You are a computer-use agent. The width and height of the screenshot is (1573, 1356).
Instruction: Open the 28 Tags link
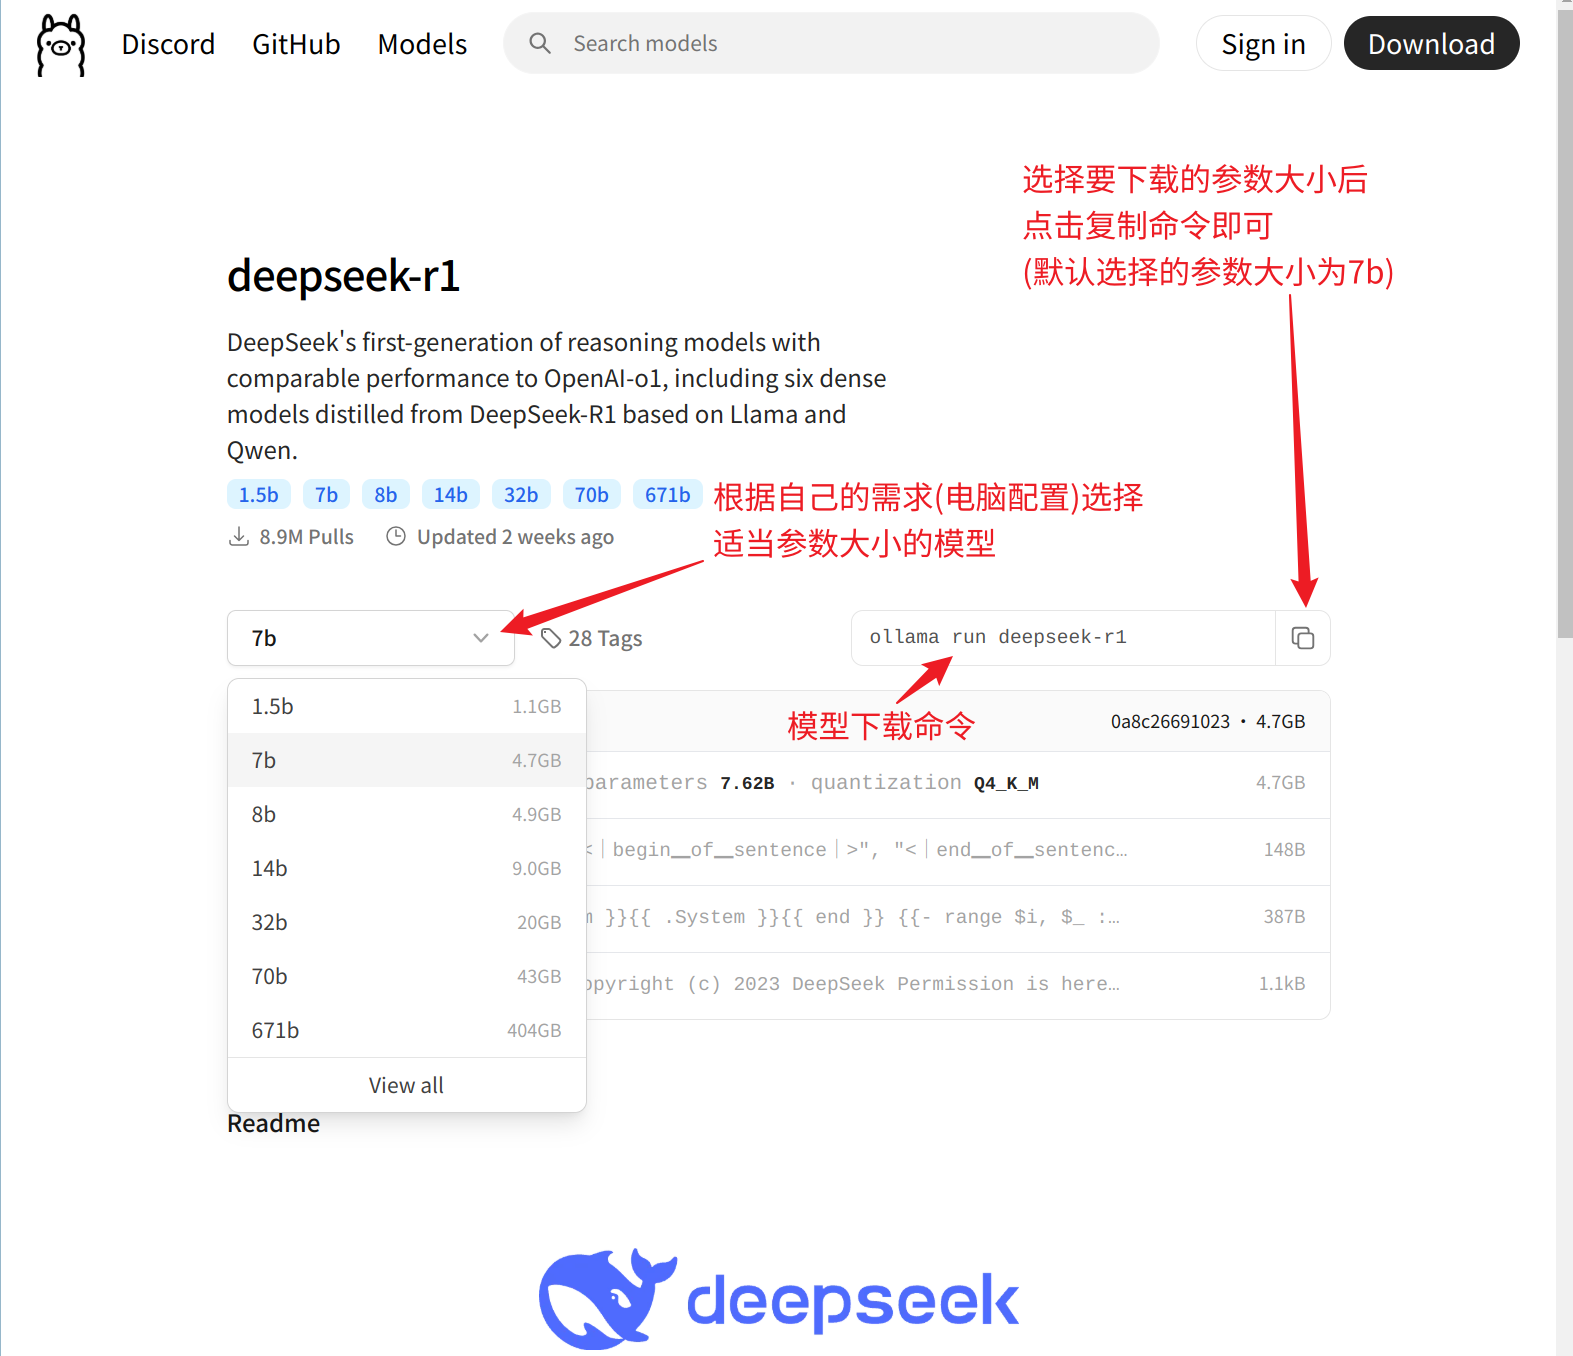pos(592,638)
